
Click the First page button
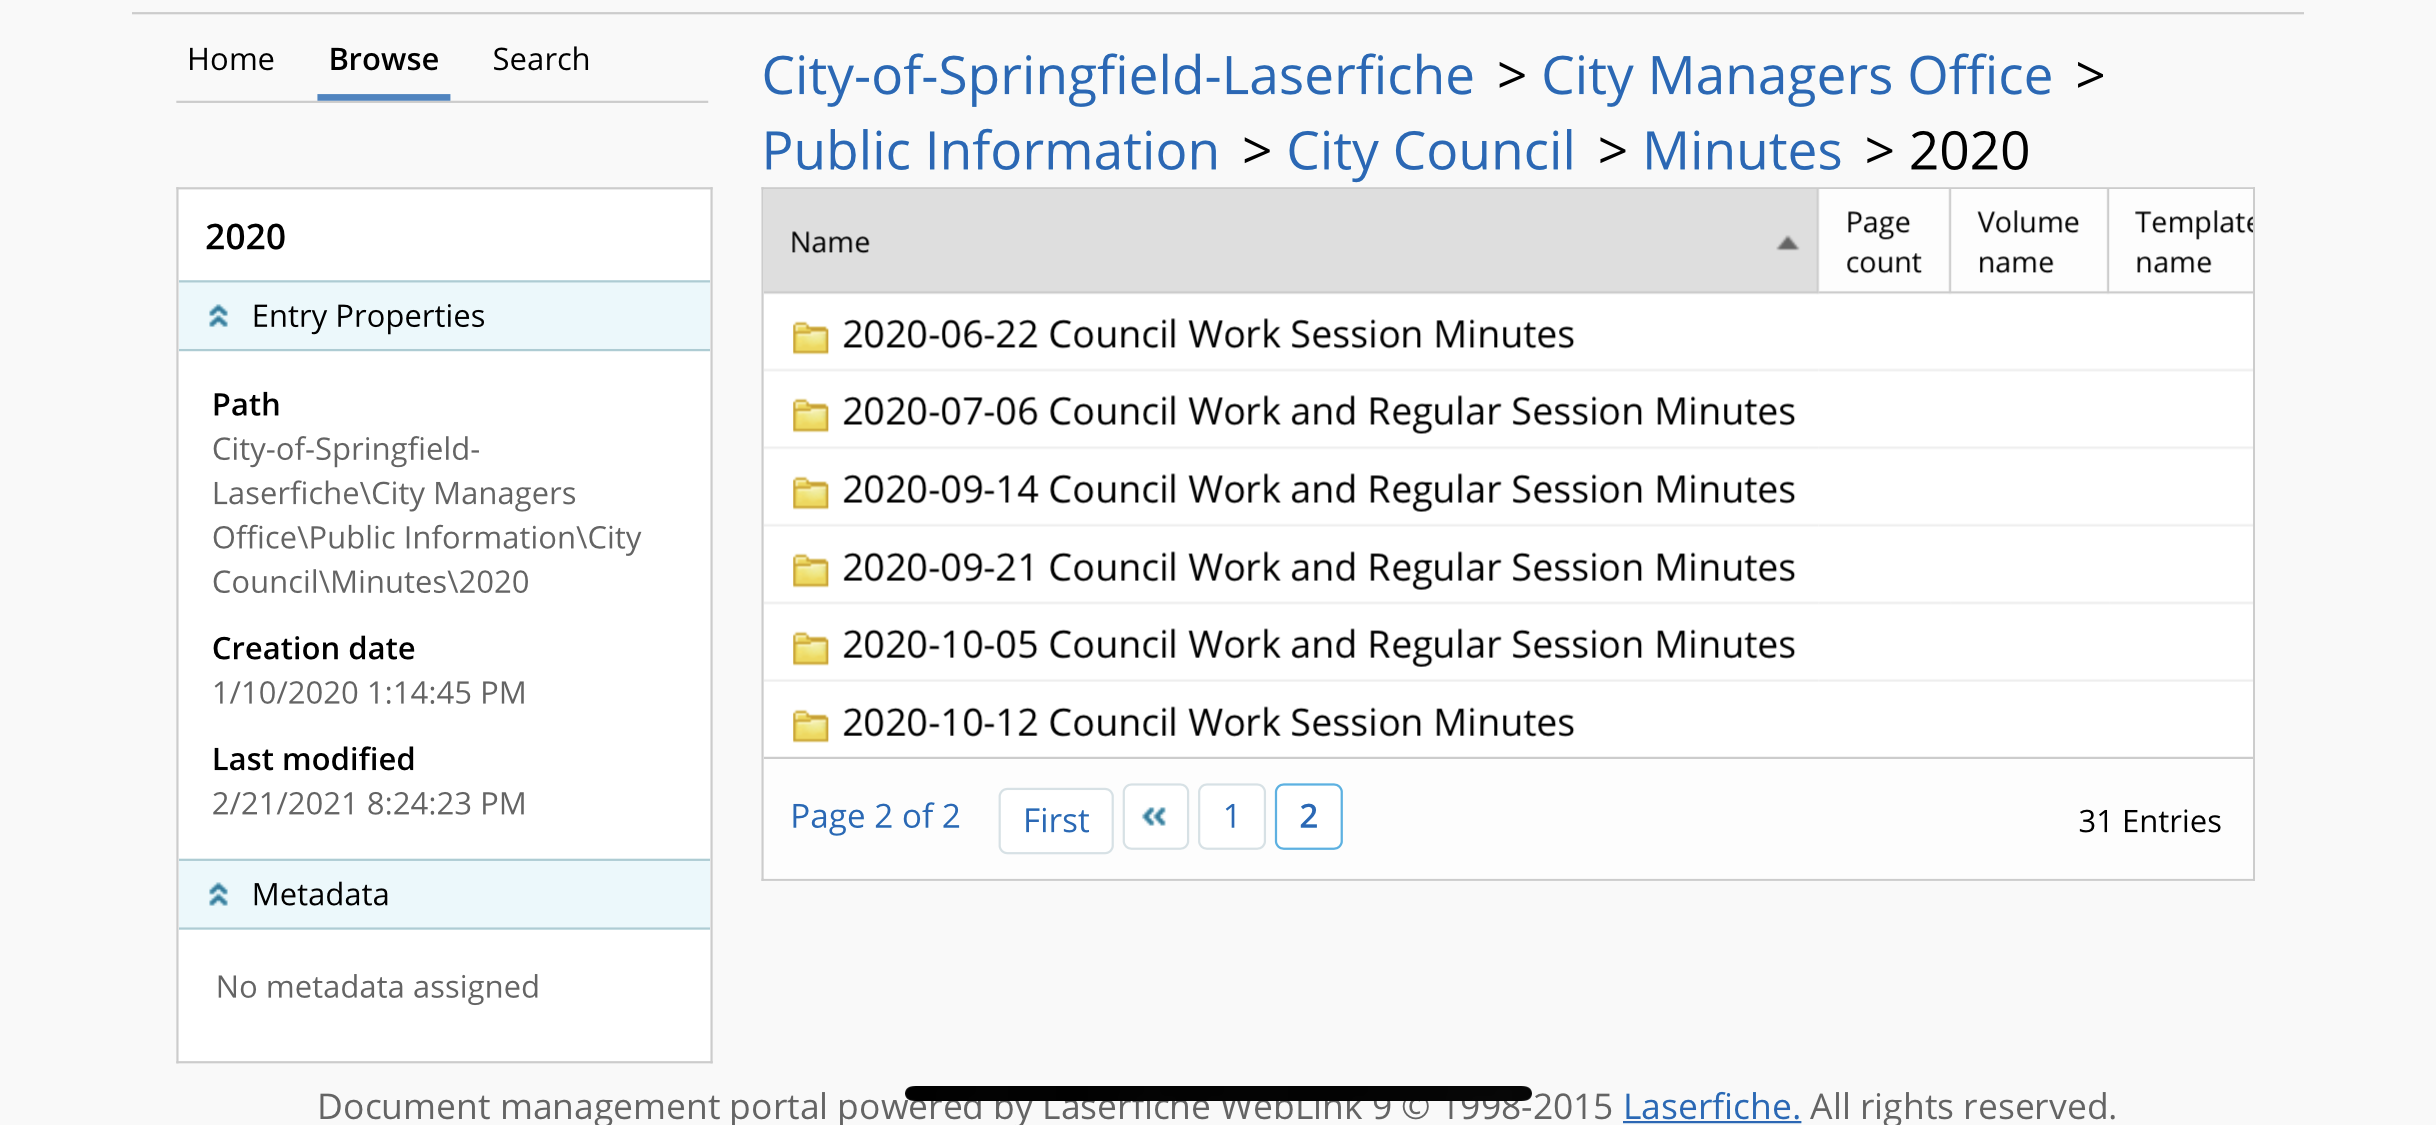click(1055, 820)
